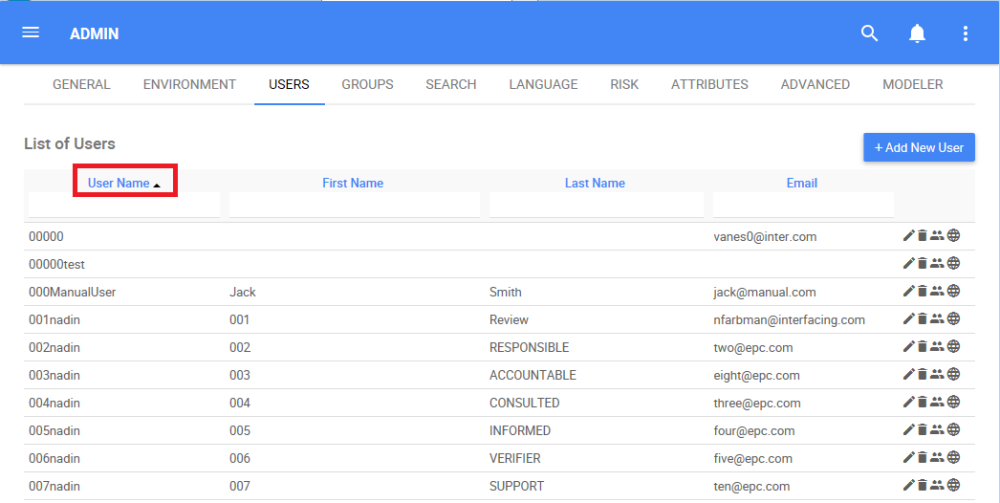Screen dimensions: 1000x503
Task: Open the hamburger navigation menu
Action: click(31, 33)
